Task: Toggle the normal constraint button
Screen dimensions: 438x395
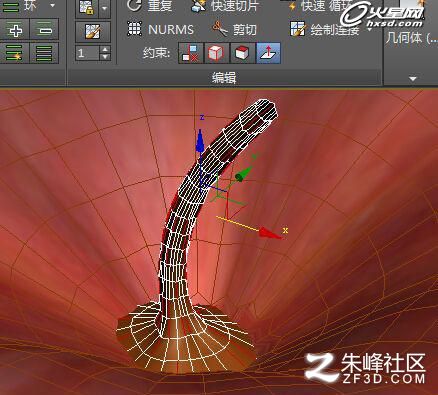Action: (268, 53)
